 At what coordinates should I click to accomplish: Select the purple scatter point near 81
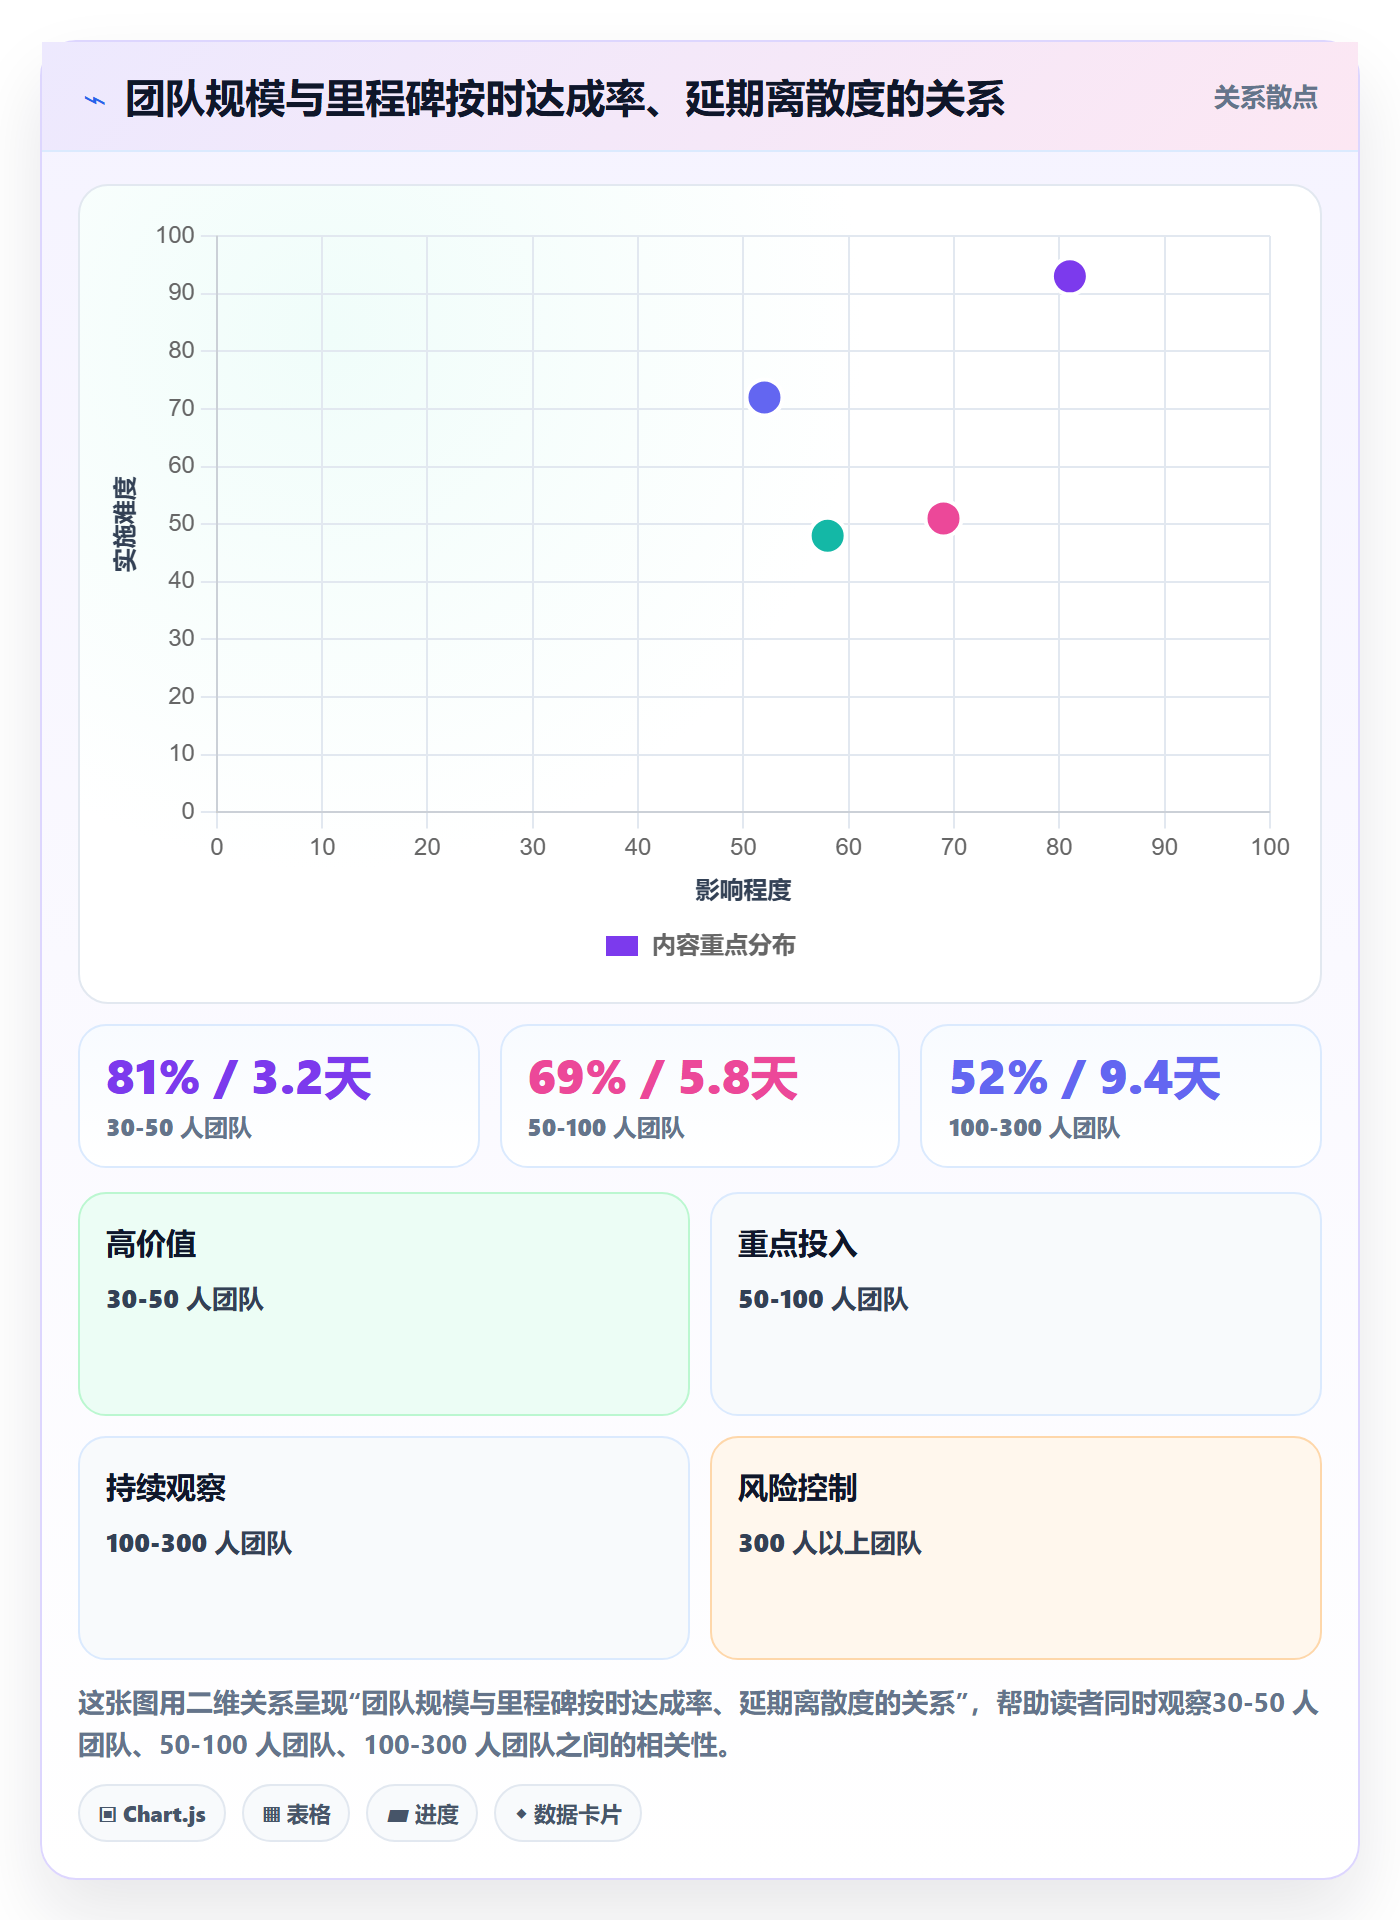tap(1070, 276)
